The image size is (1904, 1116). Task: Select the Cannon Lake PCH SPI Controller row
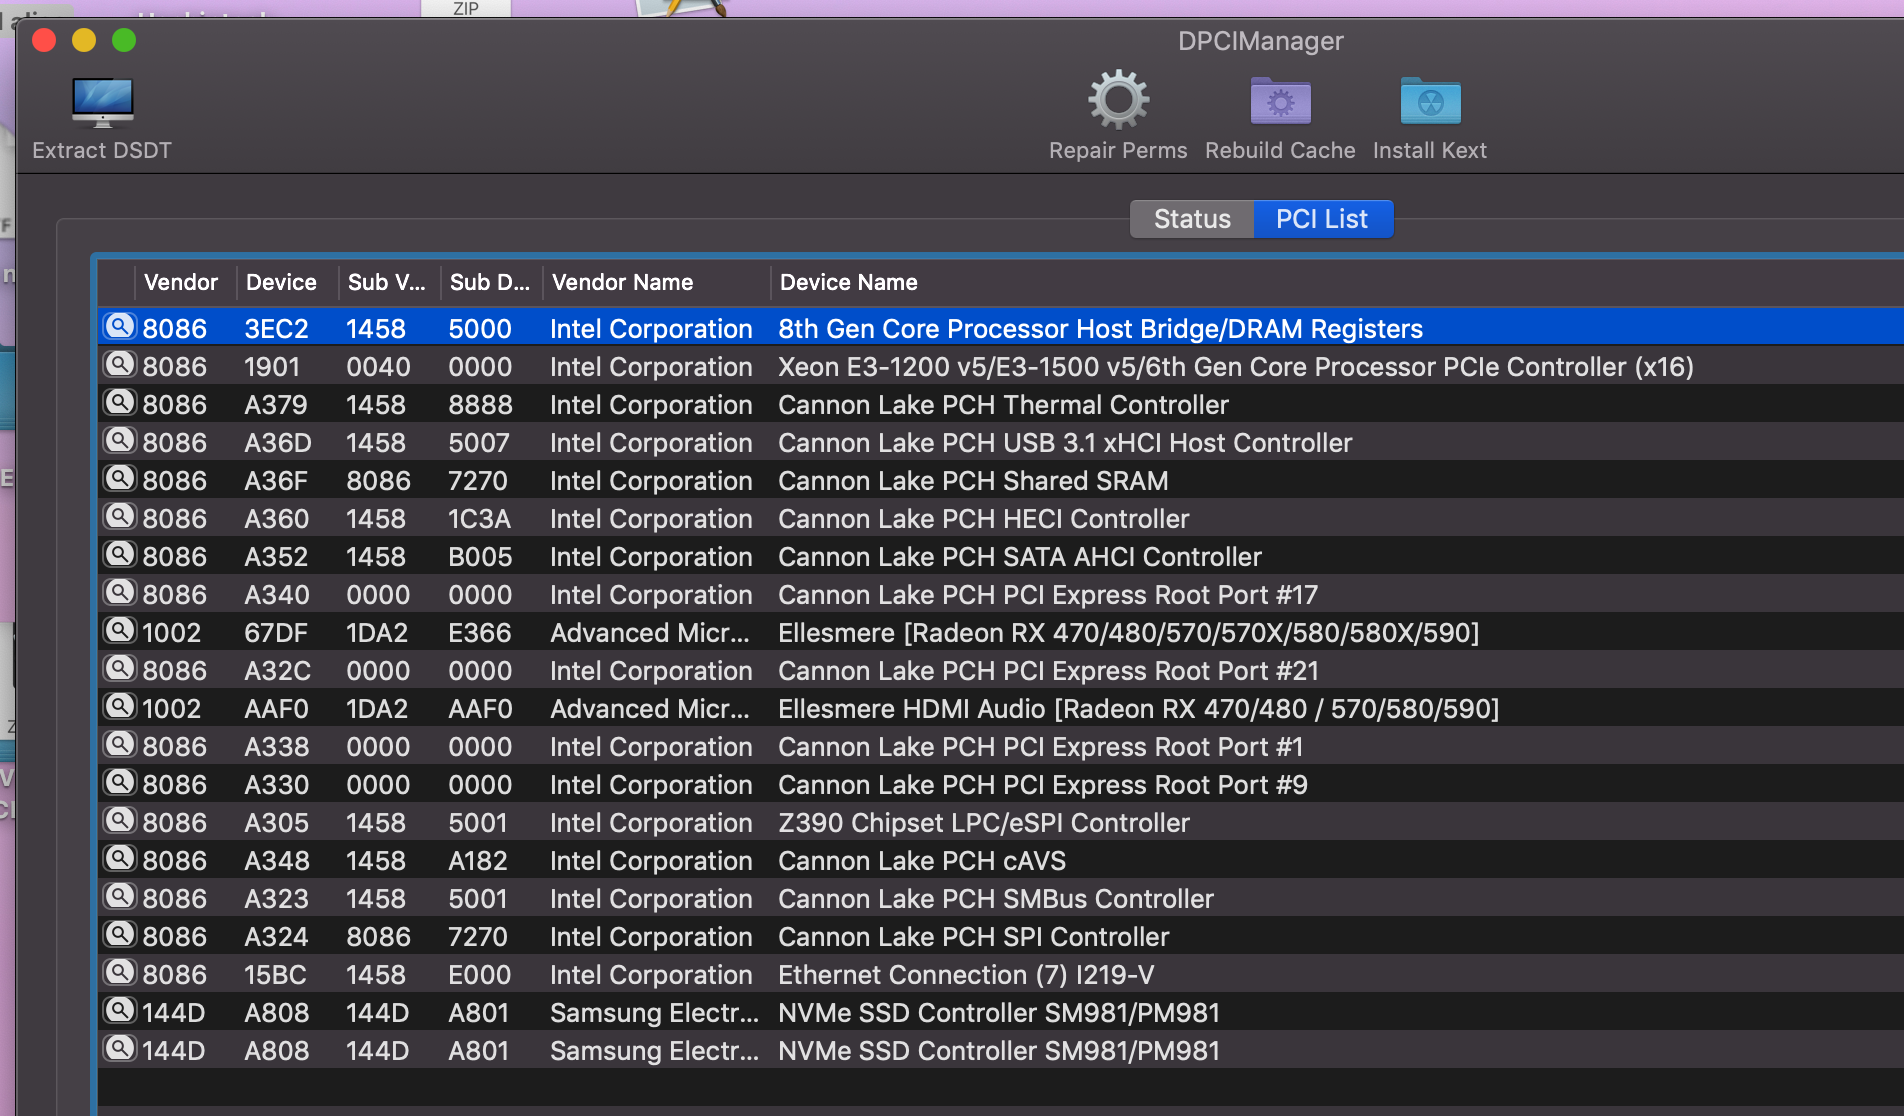(1001, 936)
